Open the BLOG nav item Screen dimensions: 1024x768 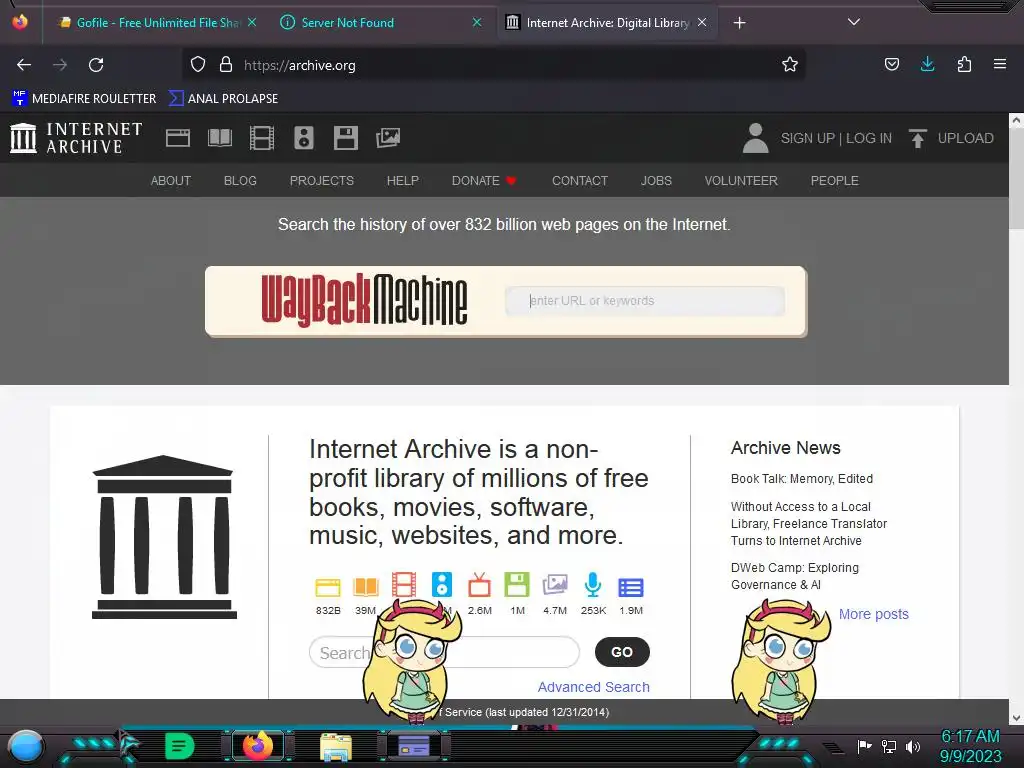coord(240,180)
